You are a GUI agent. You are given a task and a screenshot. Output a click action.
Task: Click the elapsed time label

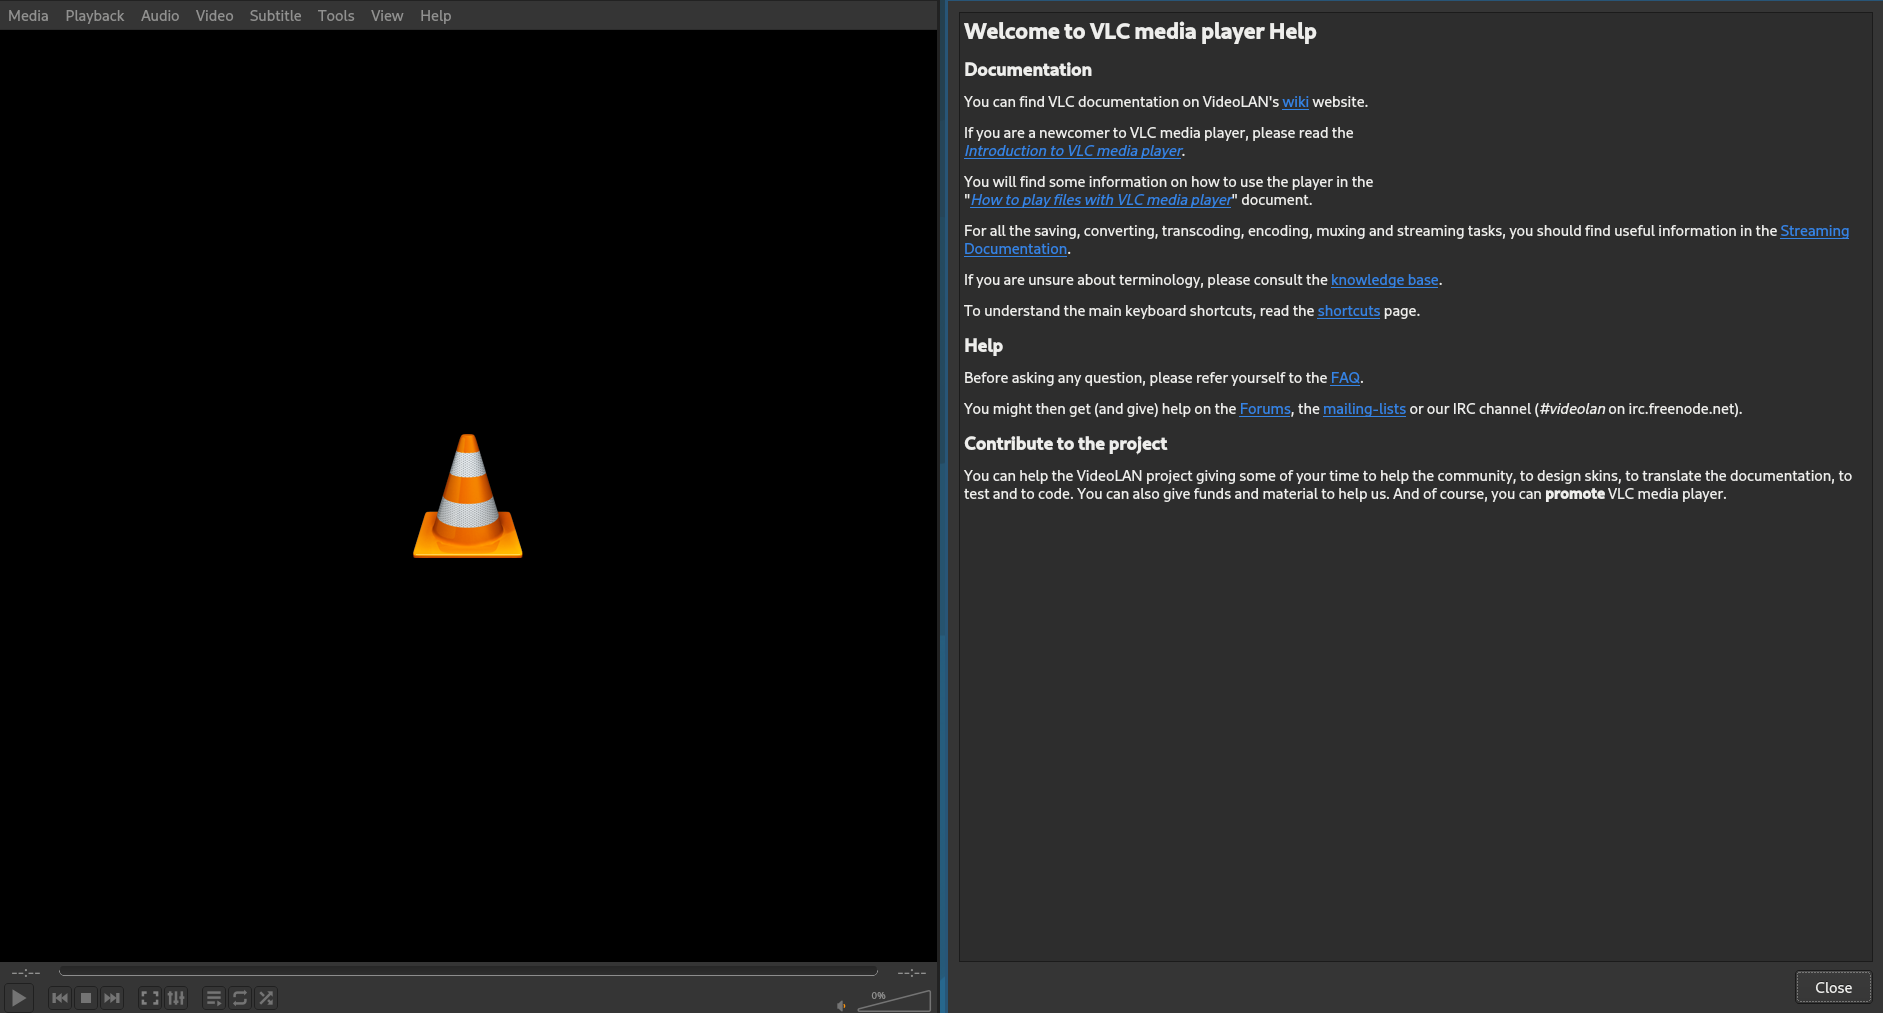(26, 972)
